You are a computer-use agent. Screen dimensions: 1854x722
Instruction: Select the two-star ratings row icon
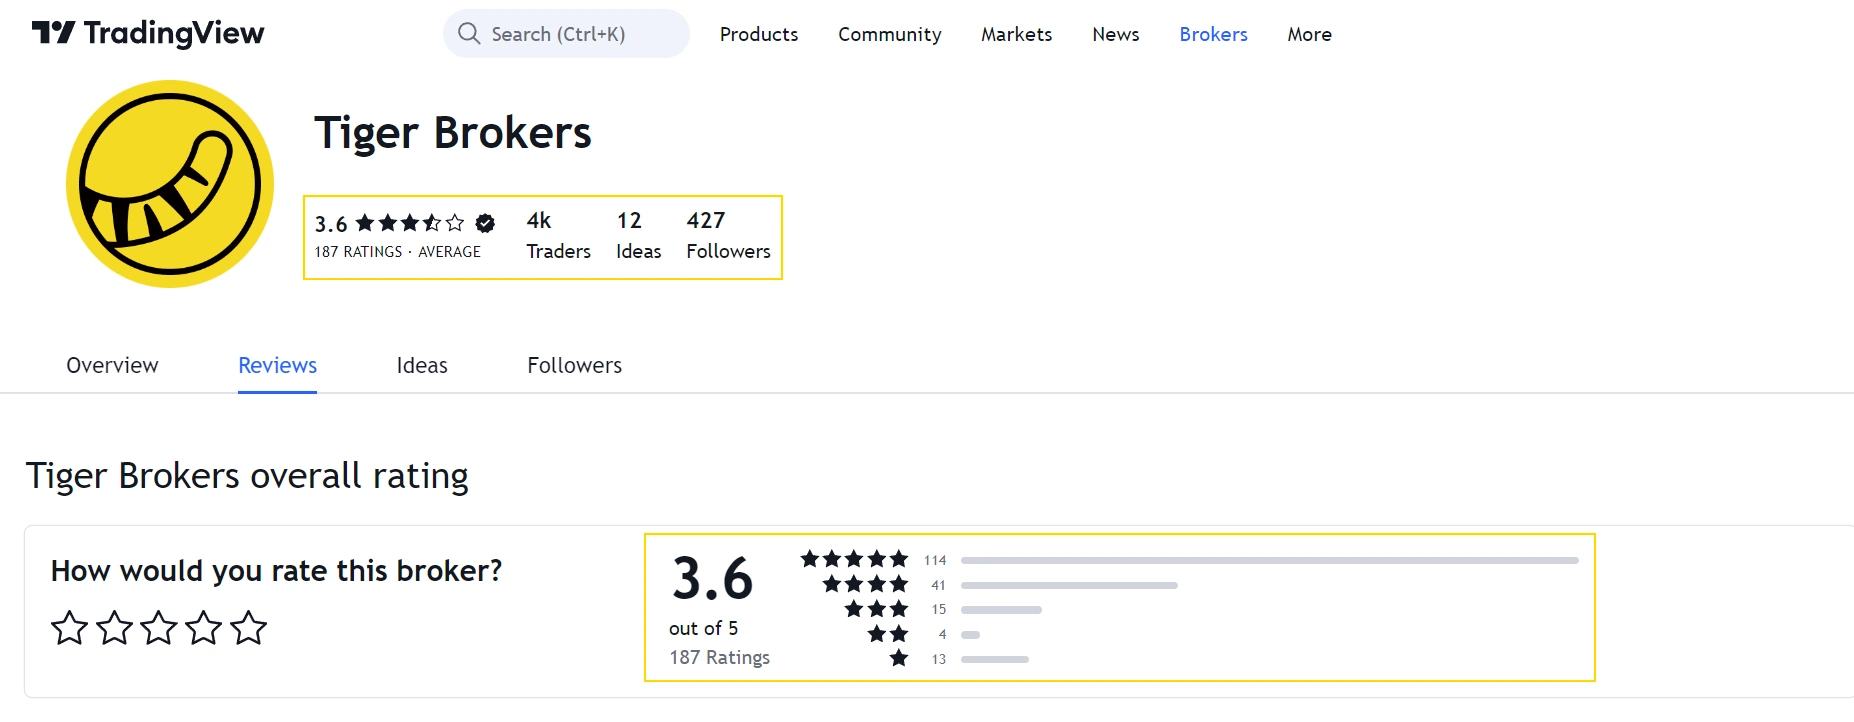pyautogui.click(x=888, y=634)
